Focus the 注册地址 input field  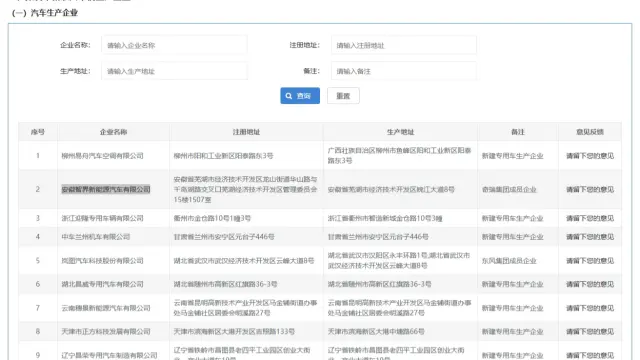404,45
